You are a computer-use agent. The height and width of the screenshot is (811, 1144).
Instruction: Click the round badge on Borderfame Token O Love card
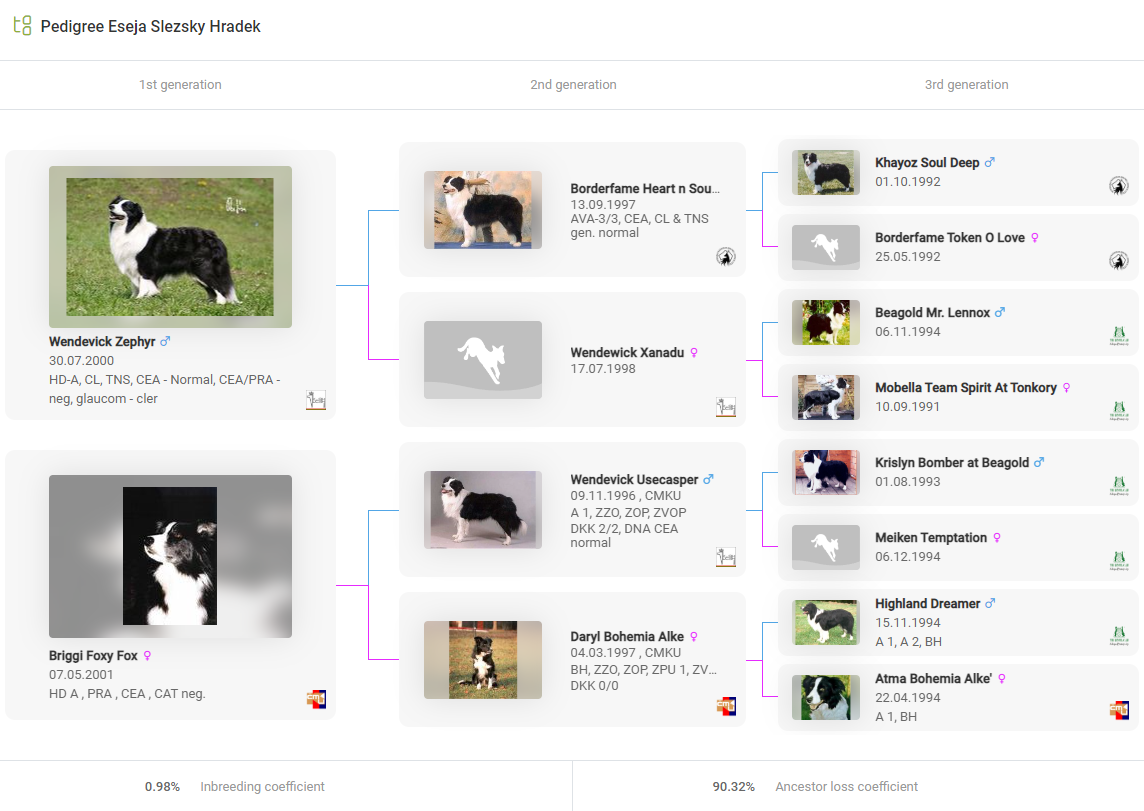[x=1118, y=261]
